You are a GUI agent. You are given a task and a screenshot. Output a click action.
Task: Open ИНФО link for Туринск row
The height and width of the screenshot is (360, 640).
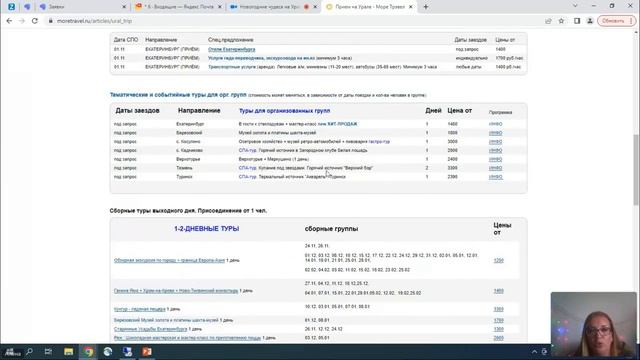point(496,177)
